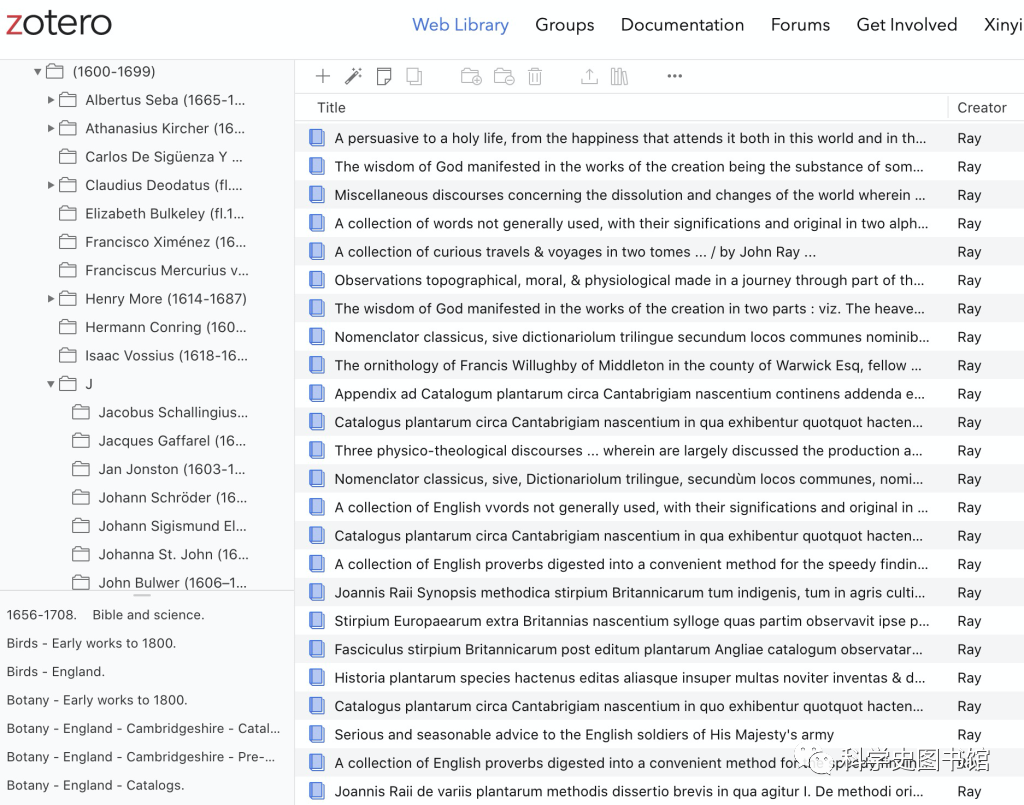The width and height of the screenshot is (1024, 805).
Task: Collapse the J collection
Action: (51, 384)
